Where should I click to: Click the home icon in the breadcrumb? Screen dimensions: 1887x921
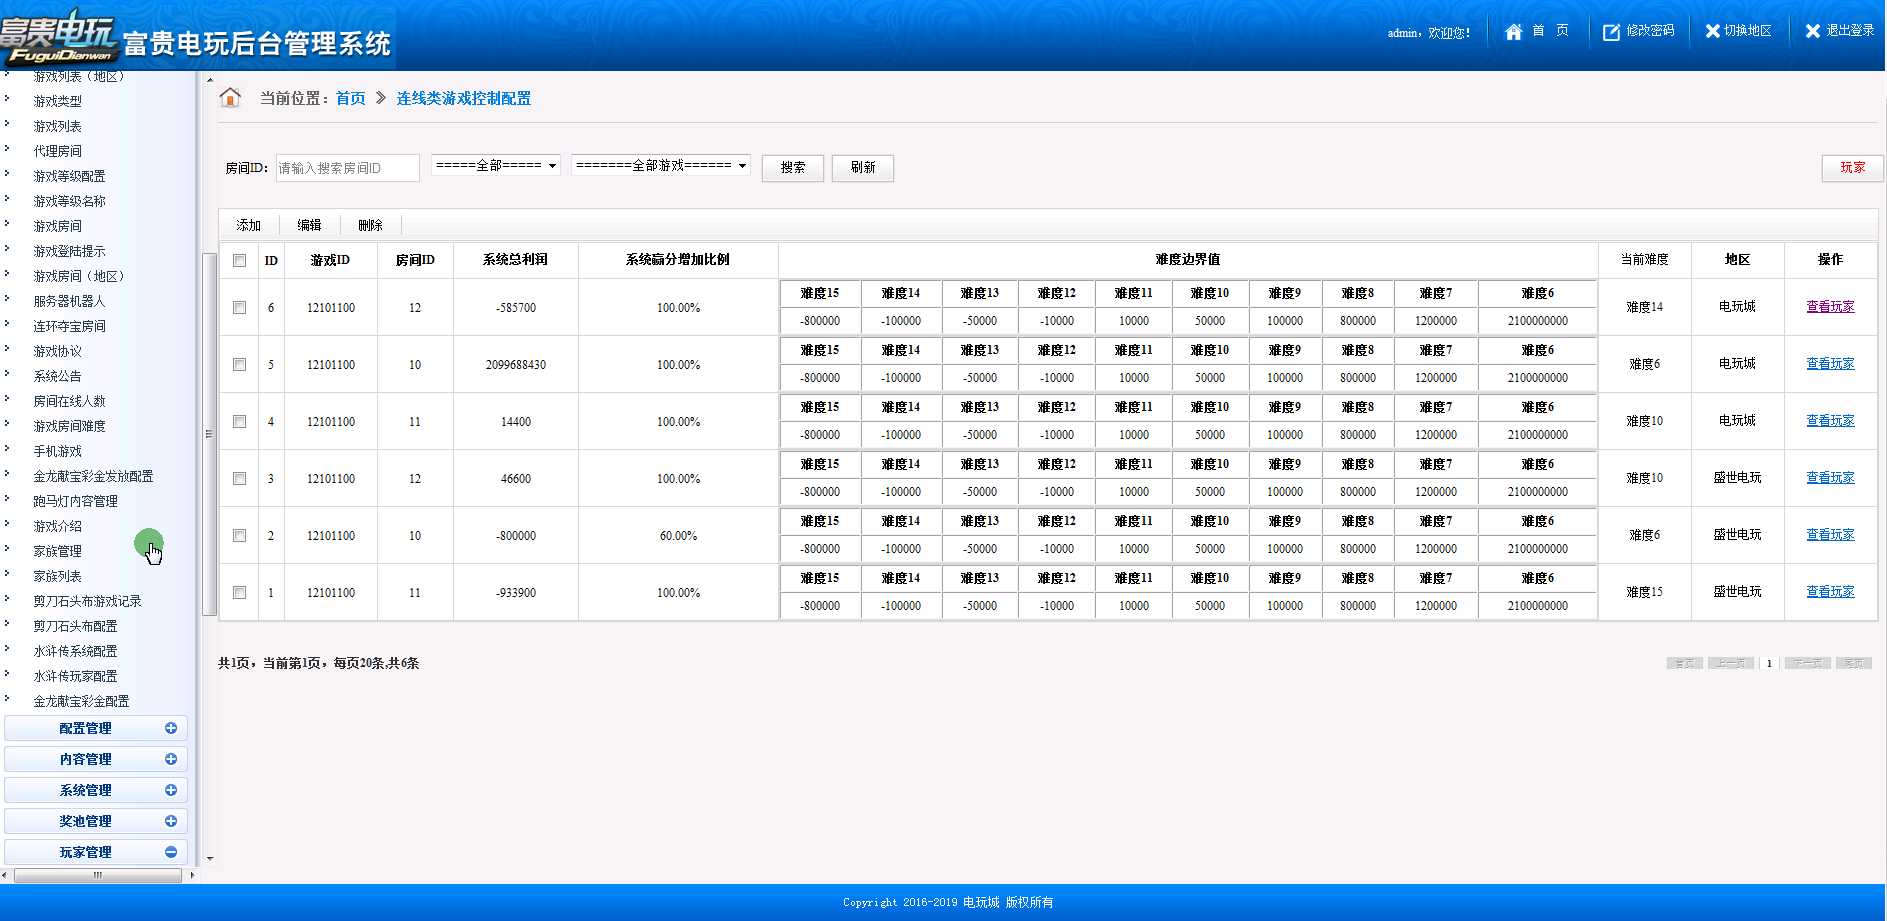click(230, 98)
